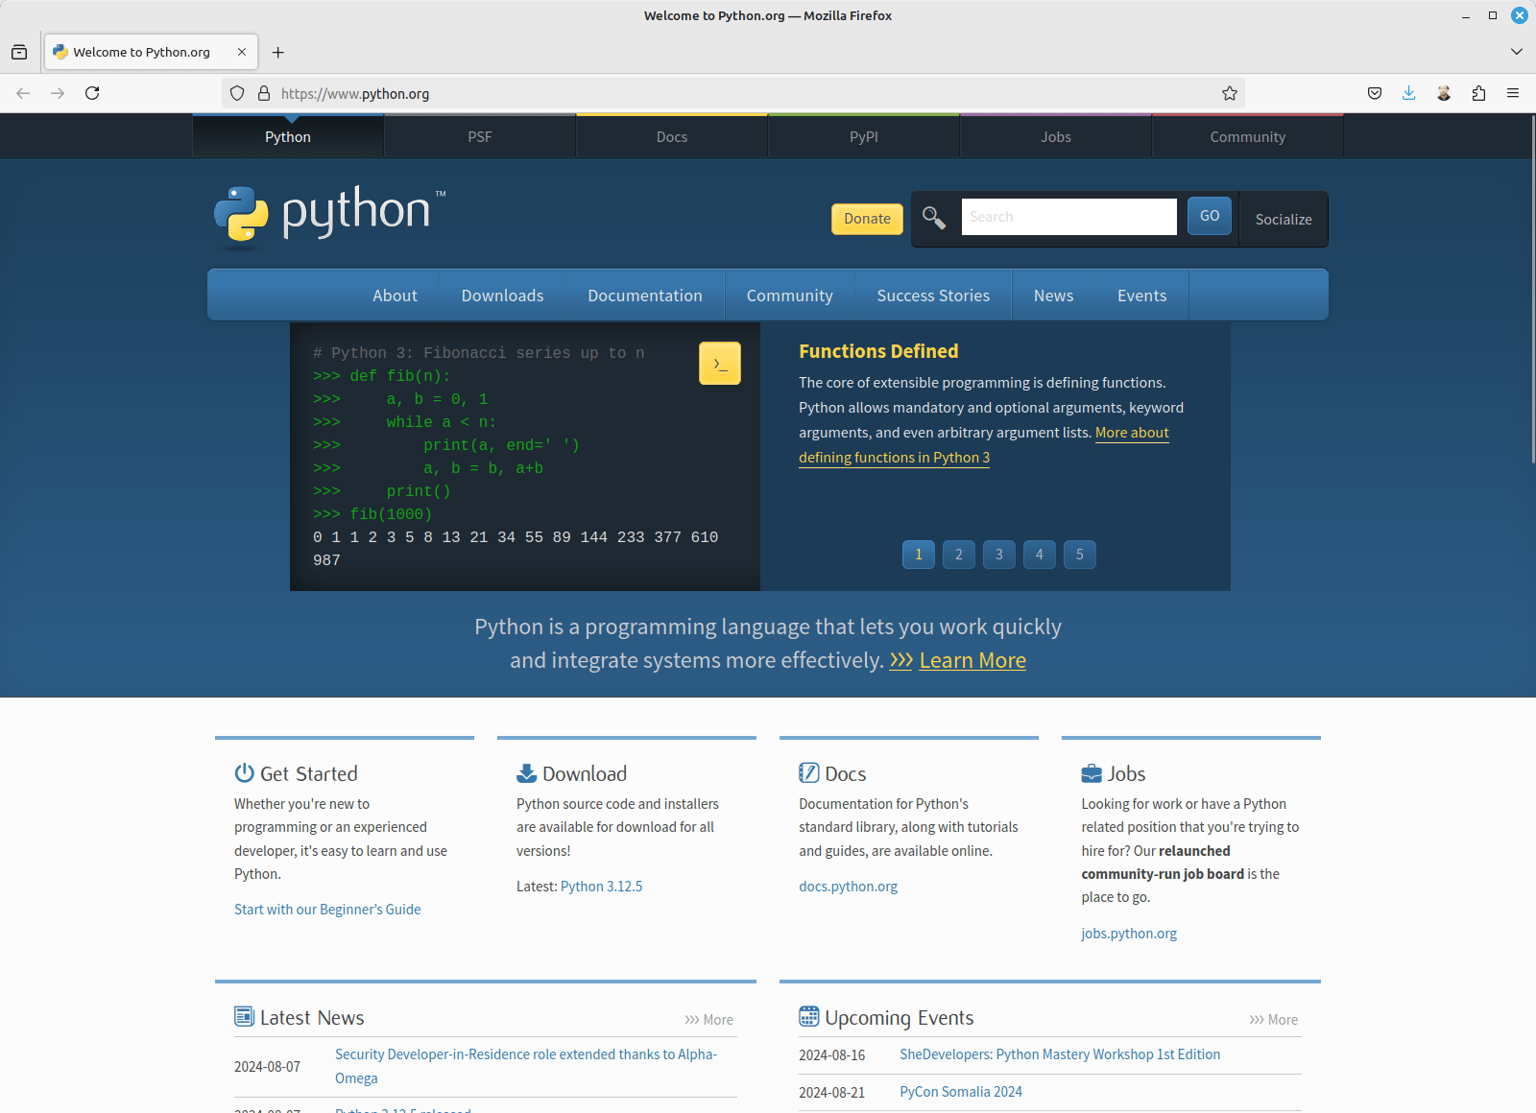
Task: Open the Pocket save icon
Action: point(1375,93)
